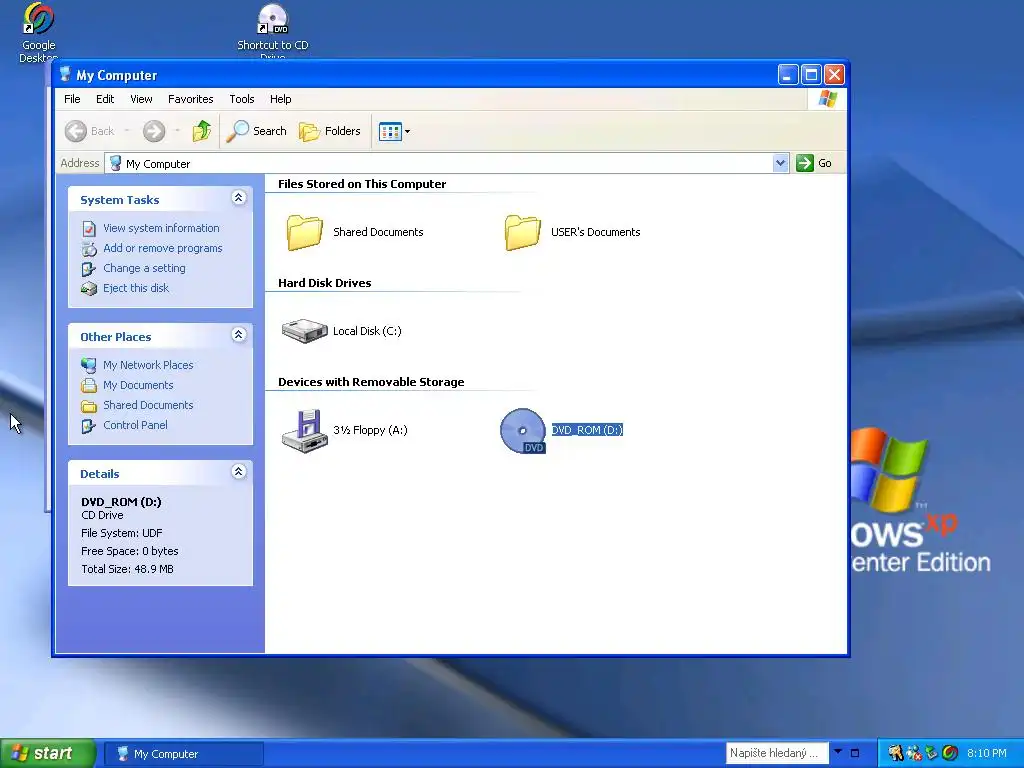This screenshot has height=768, width=1024.
Task: Click Add or remove programs link
Action: 163,248
